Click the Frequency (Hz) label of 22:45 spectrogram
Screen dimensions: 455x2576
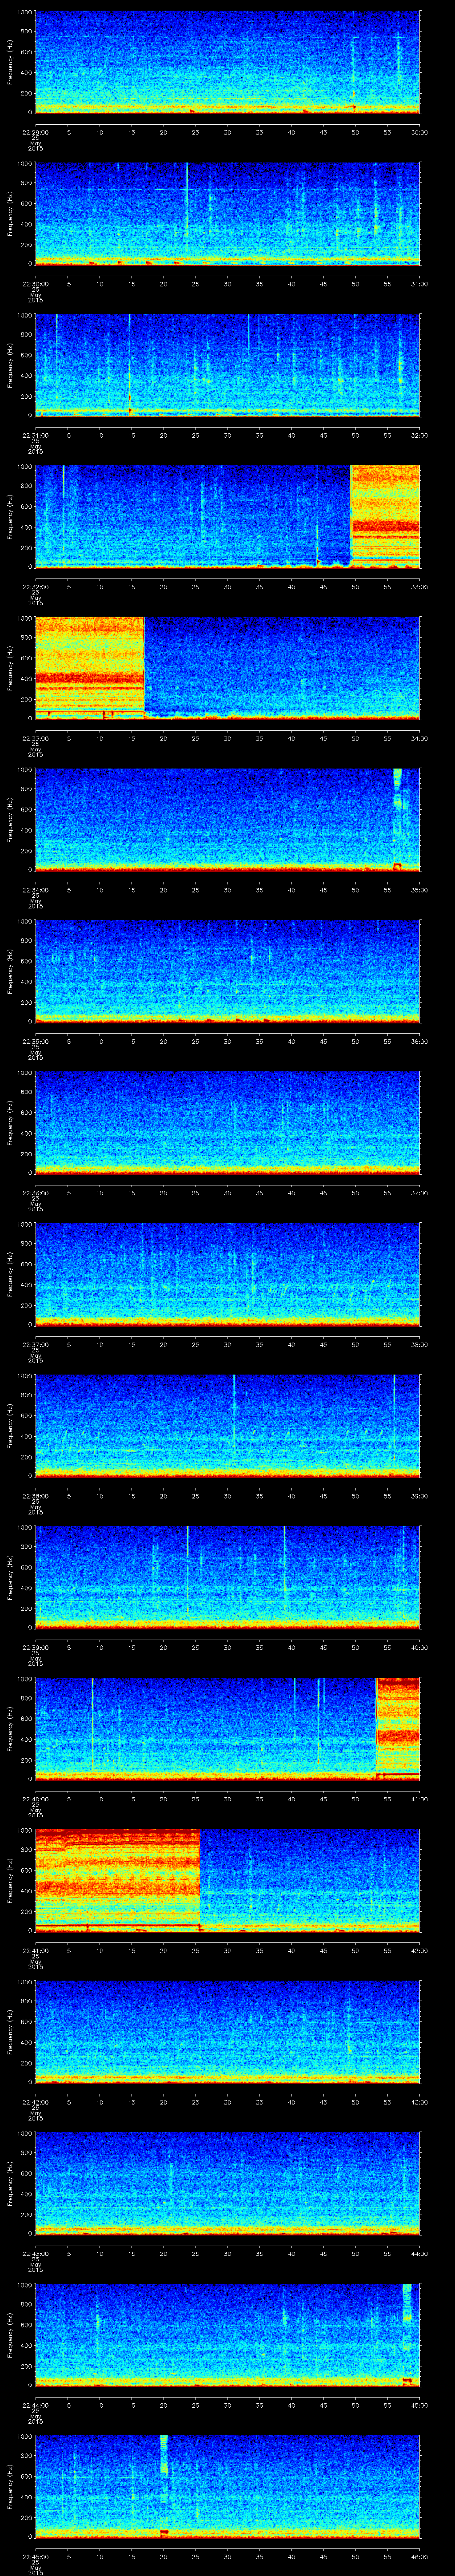[x=10, y=2487]
